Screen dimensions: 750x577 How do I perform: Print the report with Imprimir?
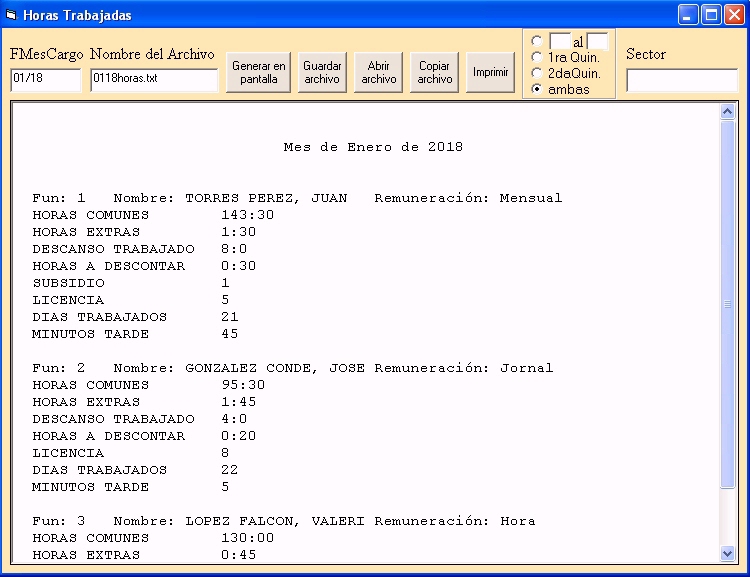tap(490, 73)
